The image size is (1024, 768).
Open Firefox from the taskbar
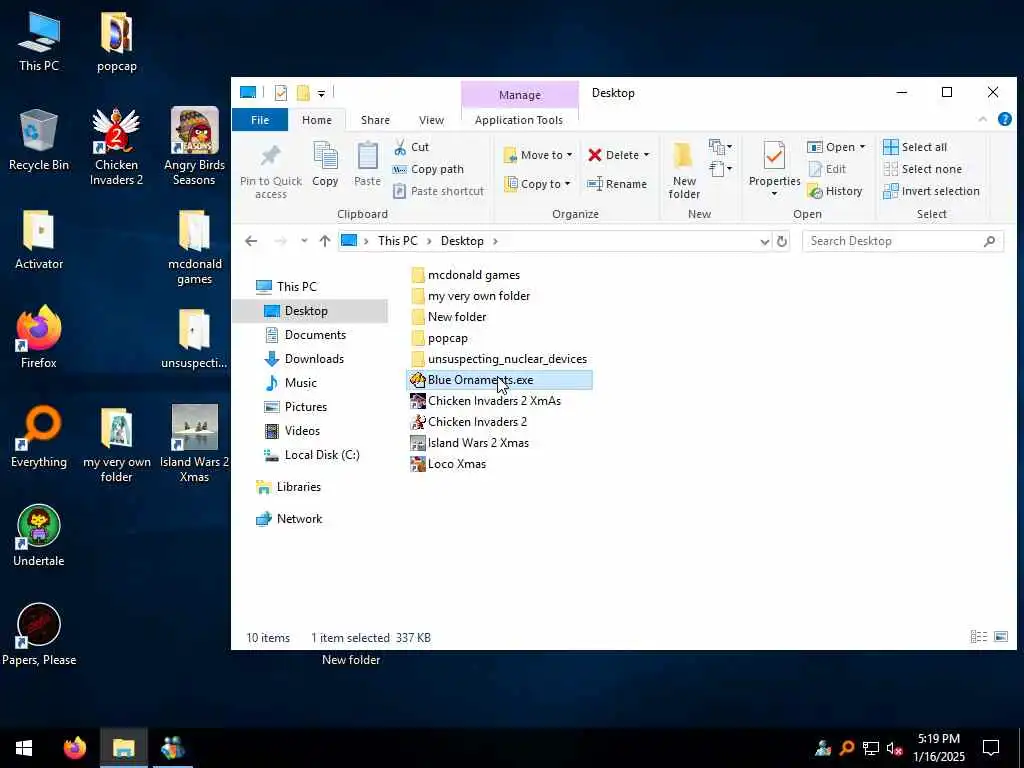point(75,748)
